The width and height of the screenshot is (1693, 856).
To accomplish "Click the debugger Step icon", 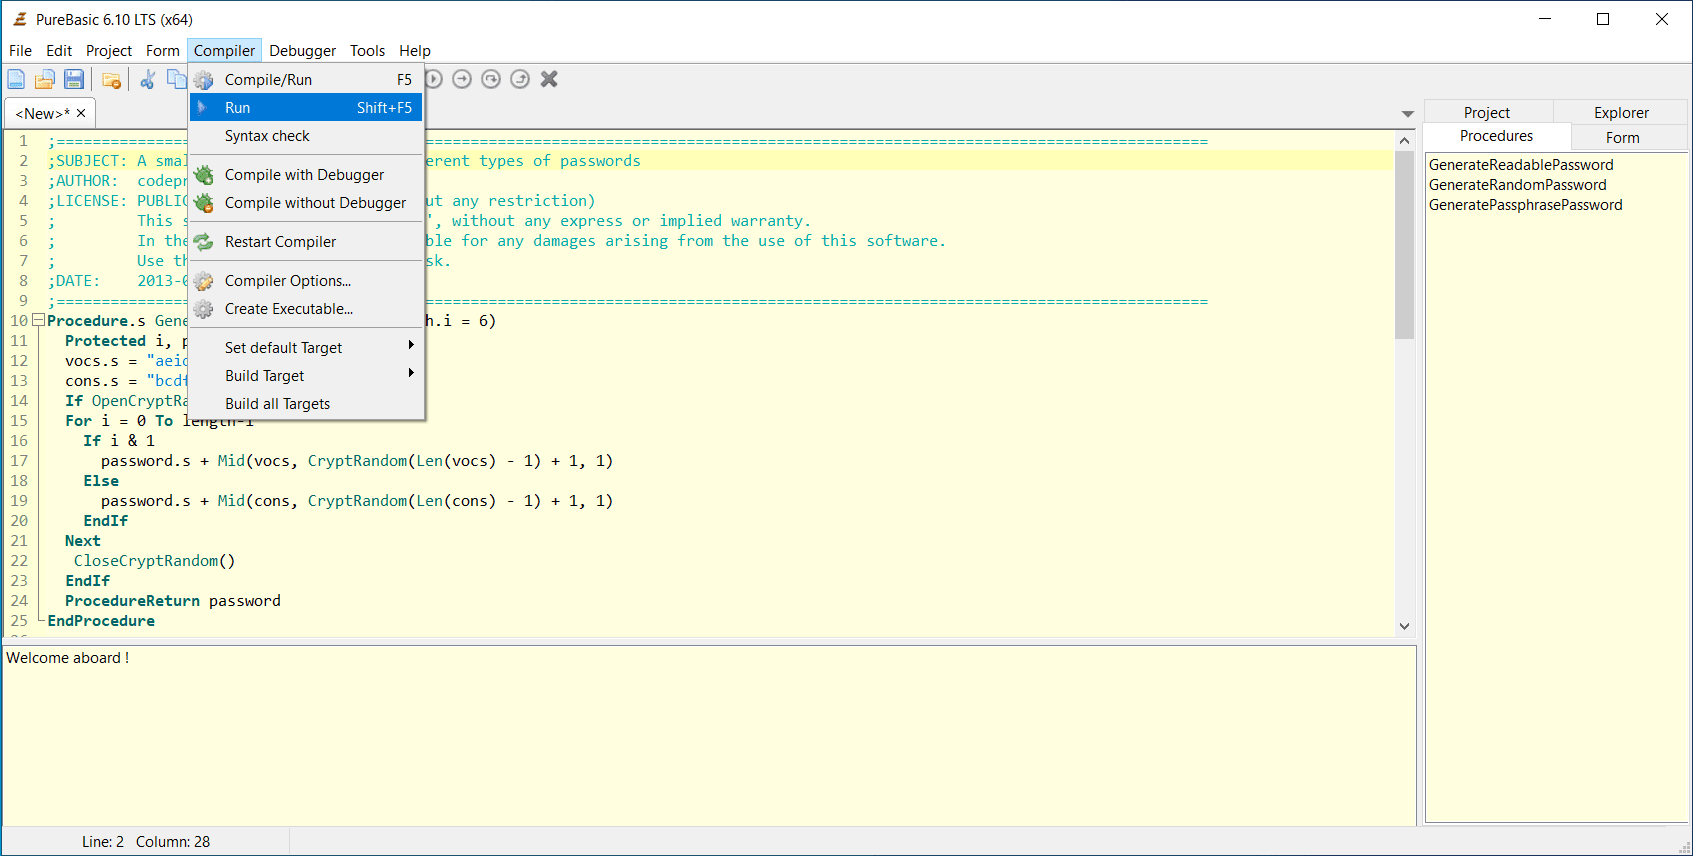I will [462, 79].
